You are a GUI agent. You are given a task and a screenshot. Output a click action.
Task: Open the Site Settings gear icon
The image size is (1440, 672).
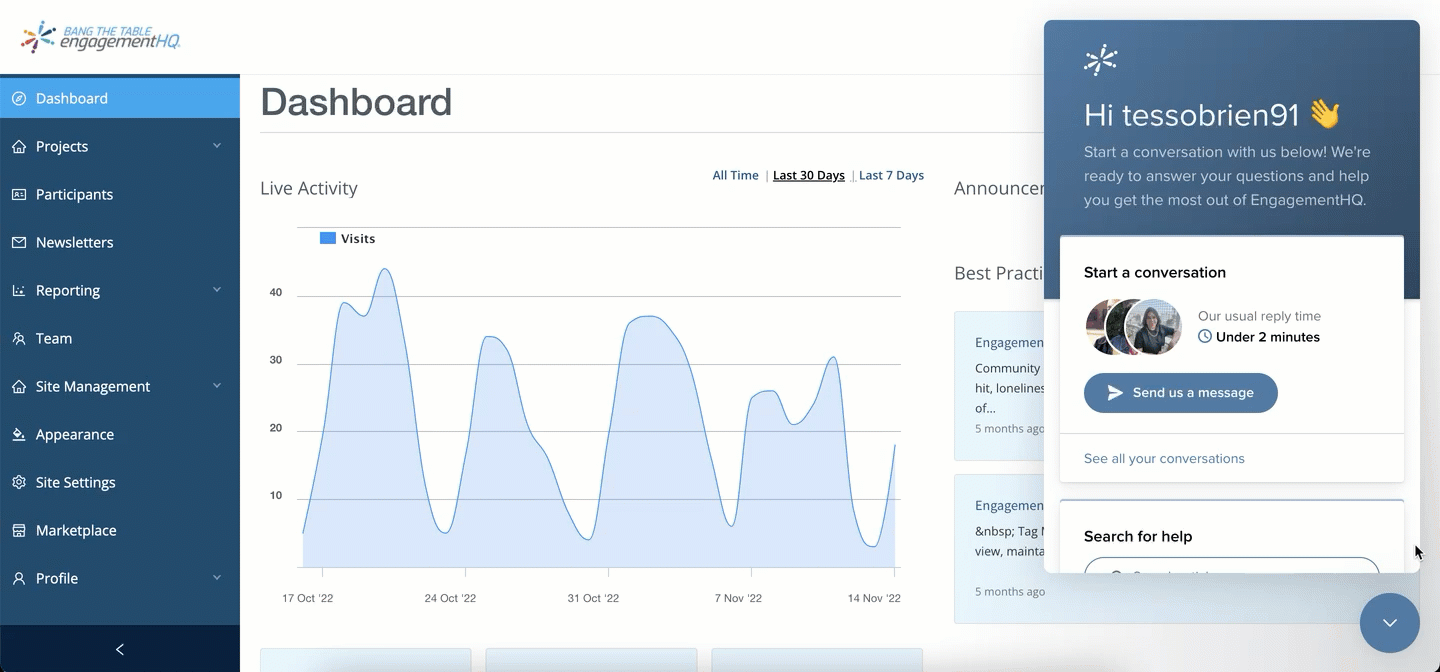tap(19, 482)
